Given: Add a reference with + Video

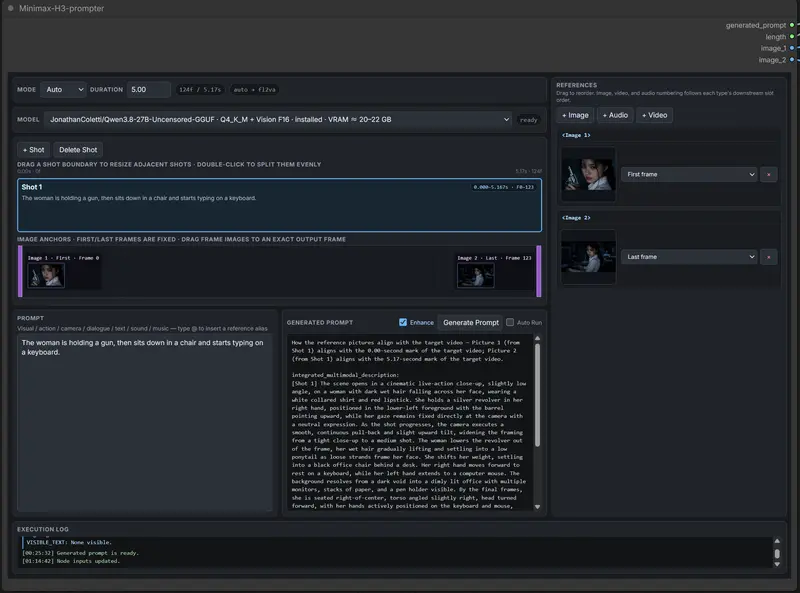Looking at the screenshot, I should [655, 115].
